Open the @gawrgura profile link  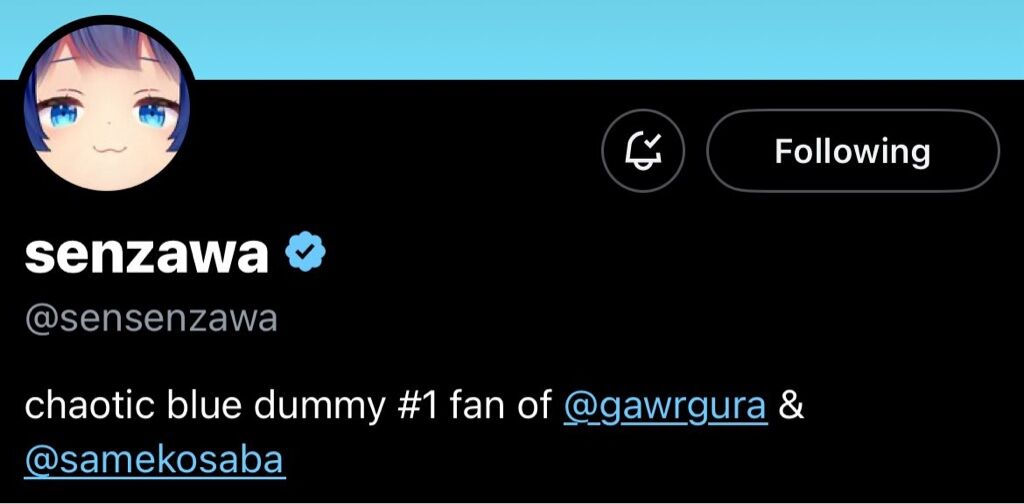point(665,406)
